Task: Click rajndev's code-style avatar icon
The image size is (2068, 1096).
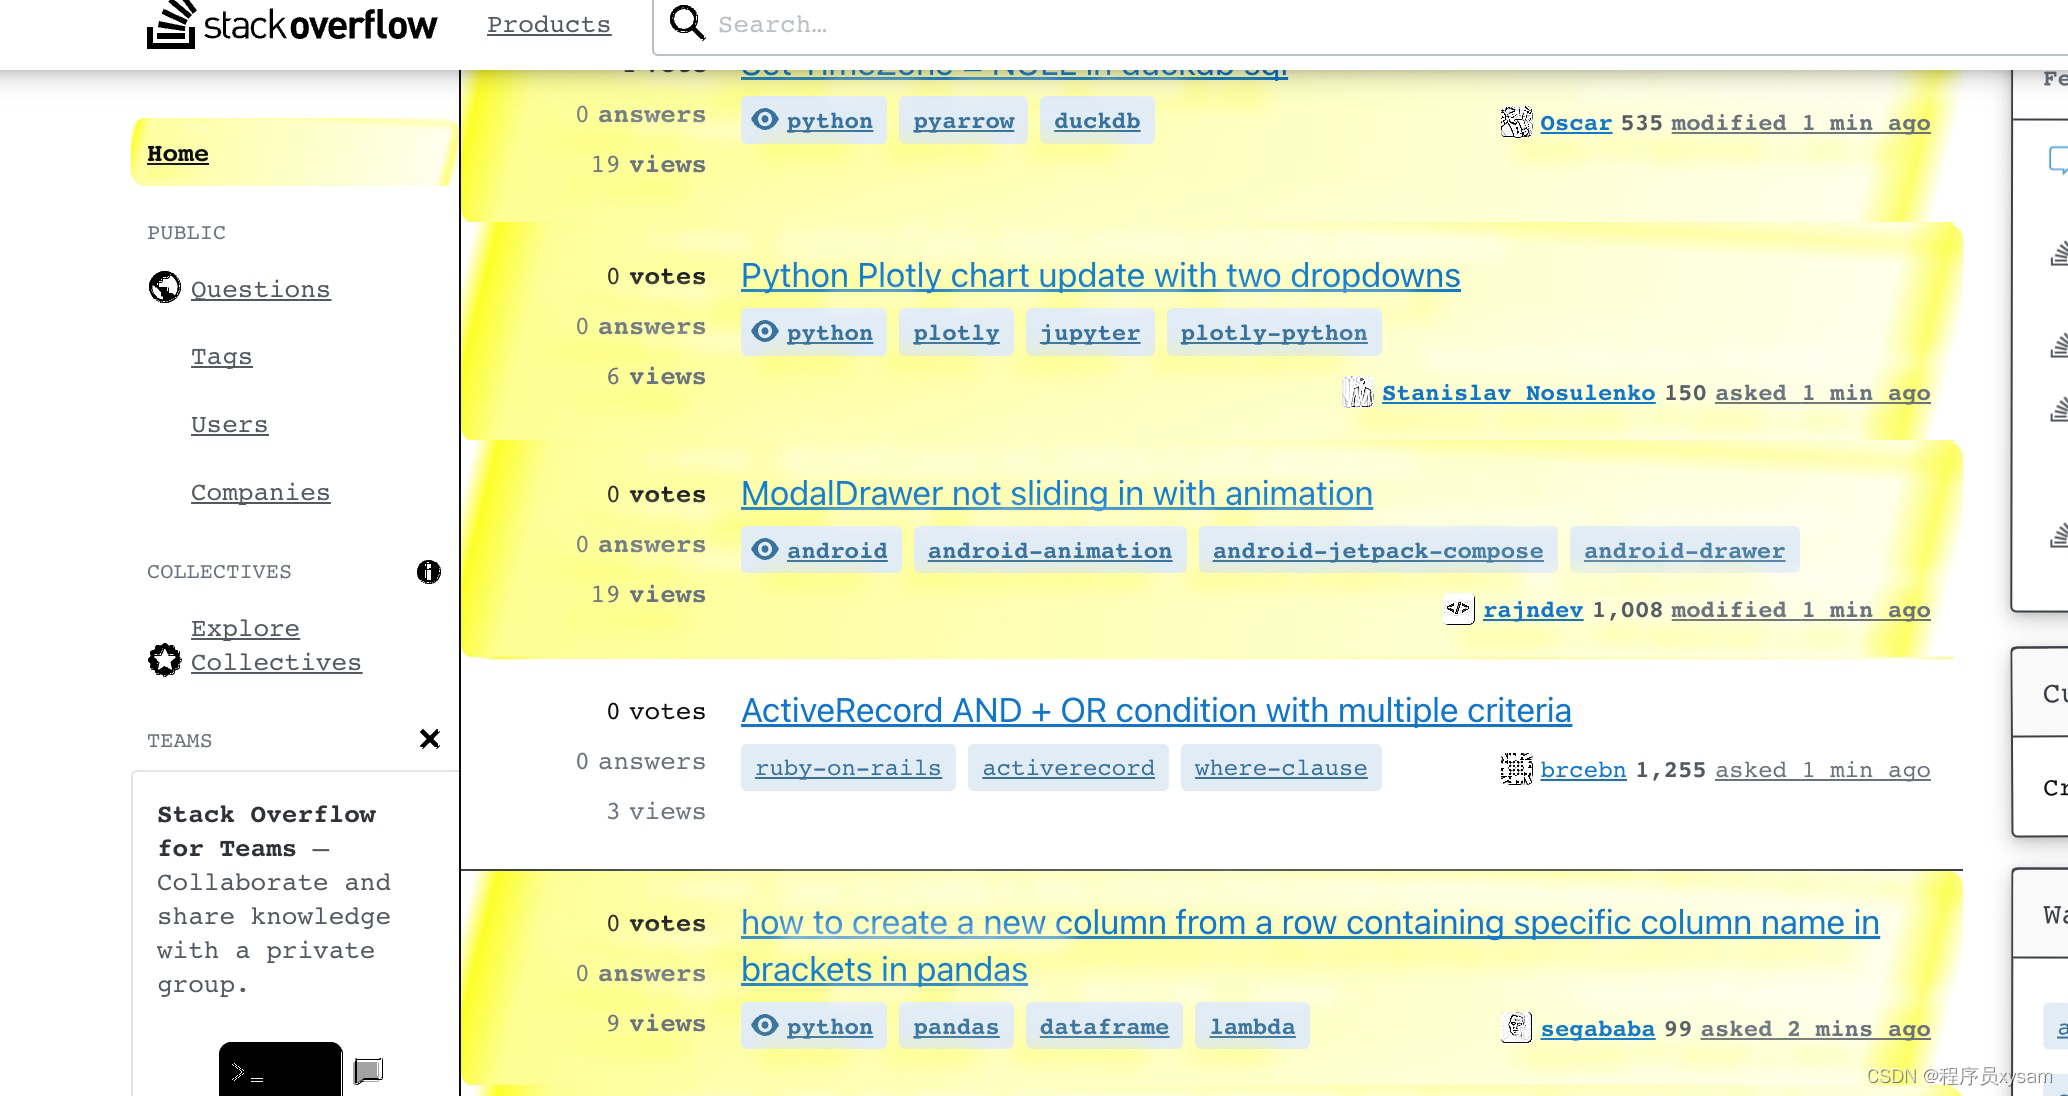Action: [x=1458, y=609]
